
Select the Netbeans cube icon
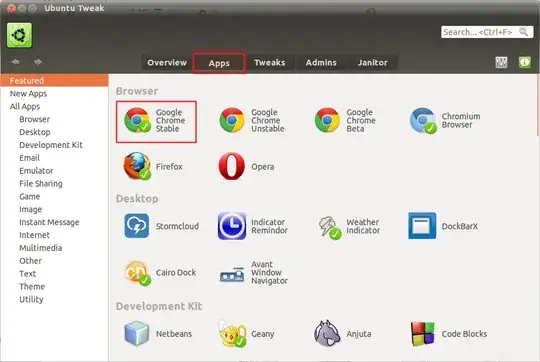(x=137, y=333)
